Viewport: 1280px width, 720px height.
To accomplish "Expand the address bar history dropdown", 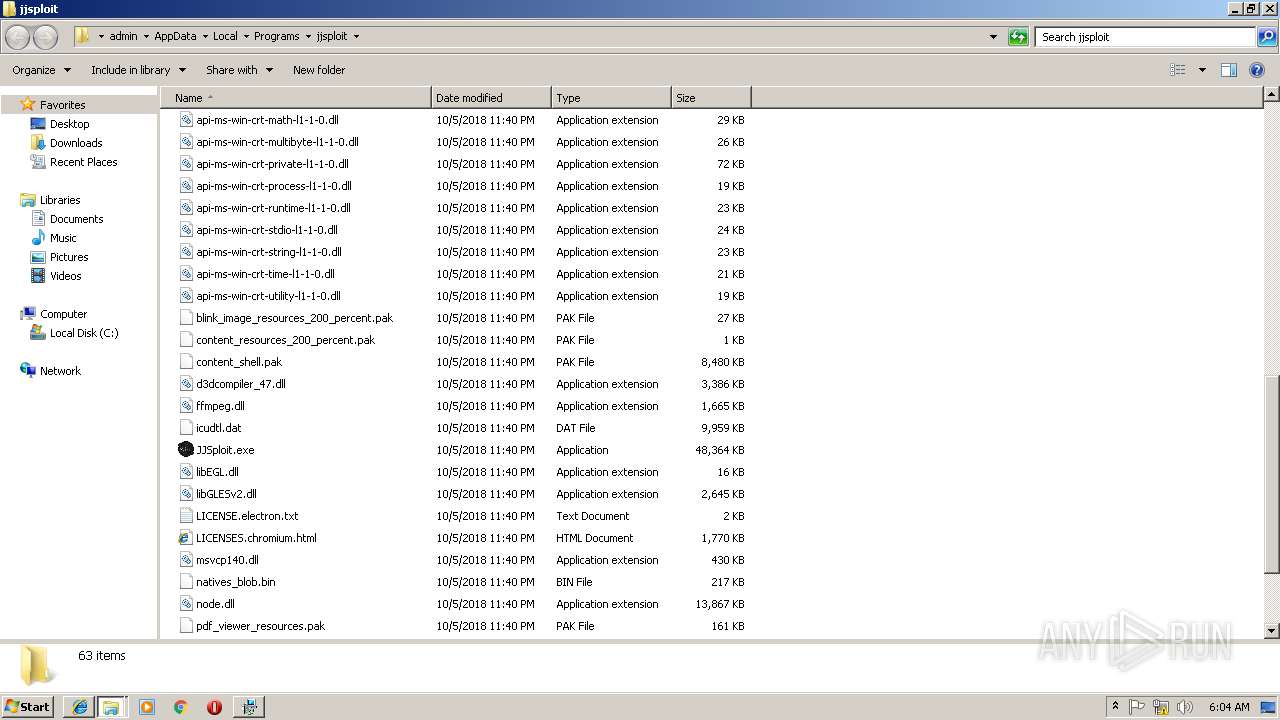I will coord(993,37).
